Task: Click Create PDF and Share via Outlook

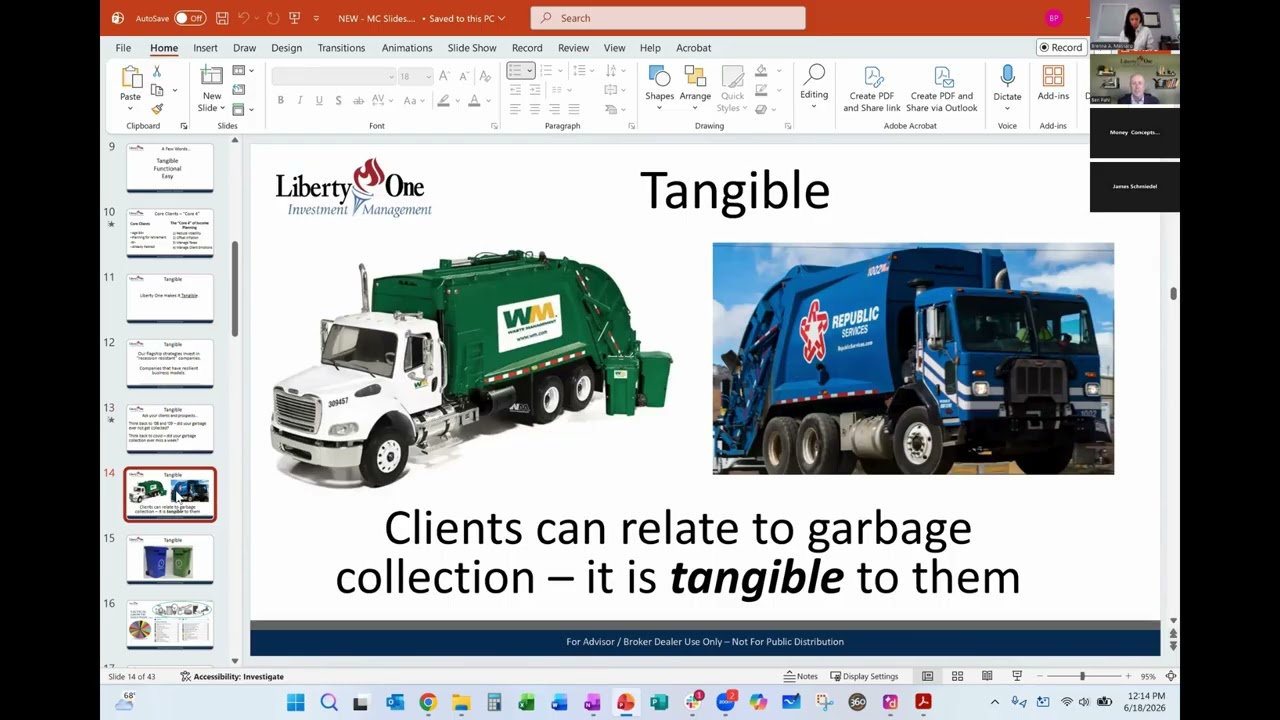Action: [x=942, y=90]
